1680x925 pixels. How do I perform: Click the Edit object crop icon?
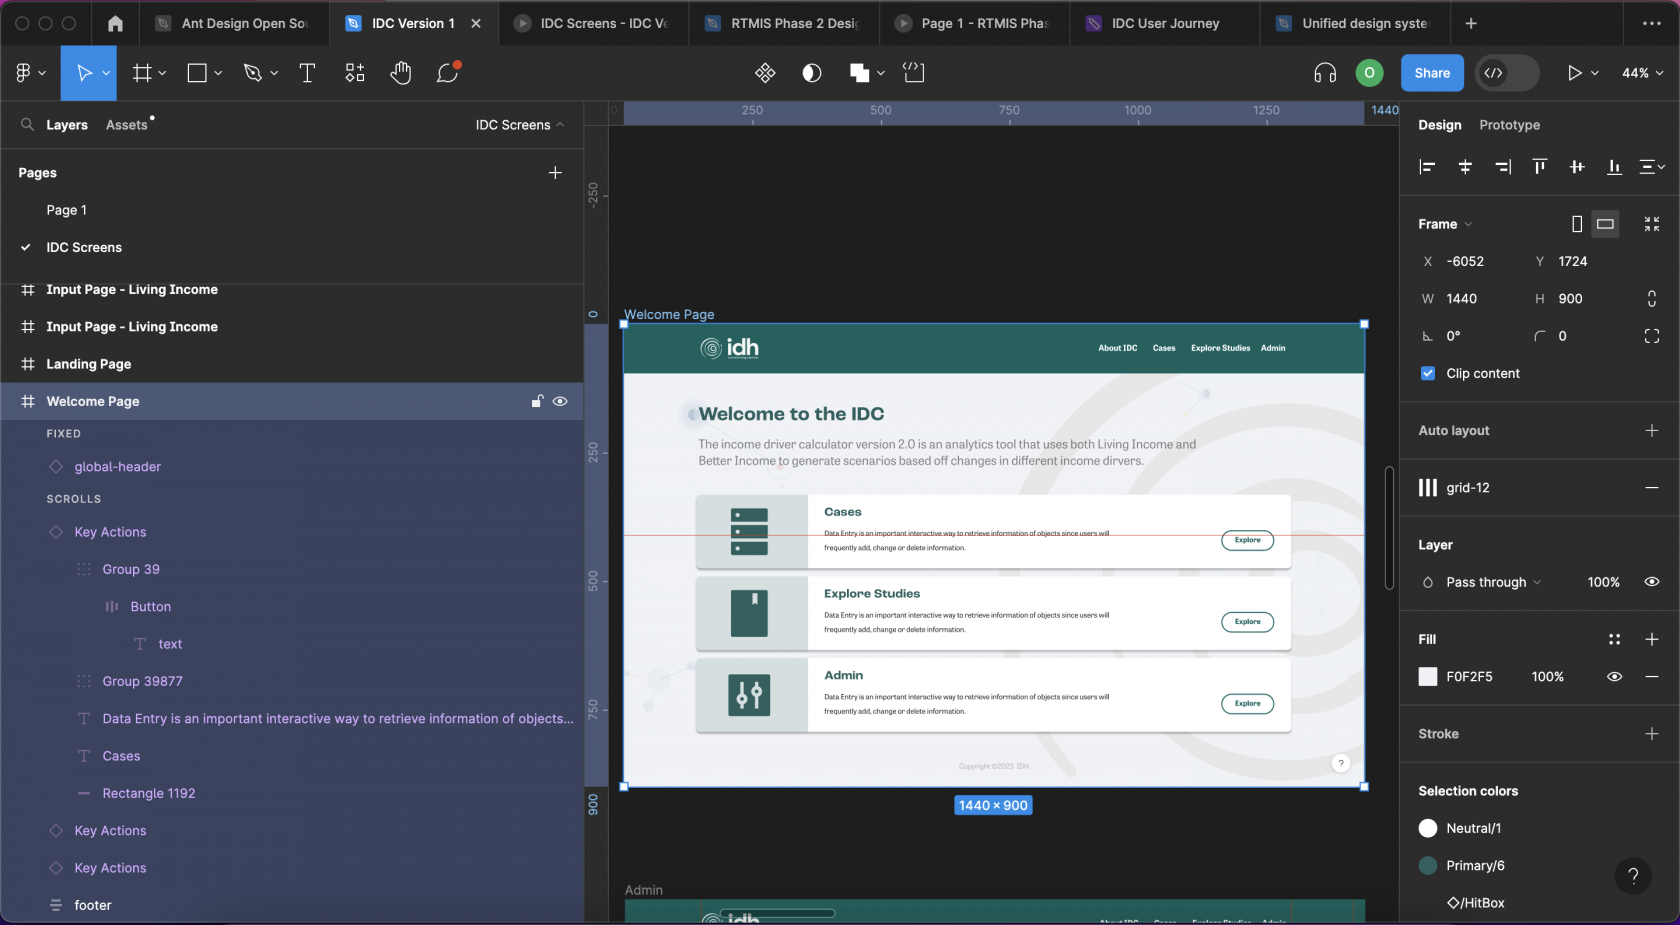914,73
